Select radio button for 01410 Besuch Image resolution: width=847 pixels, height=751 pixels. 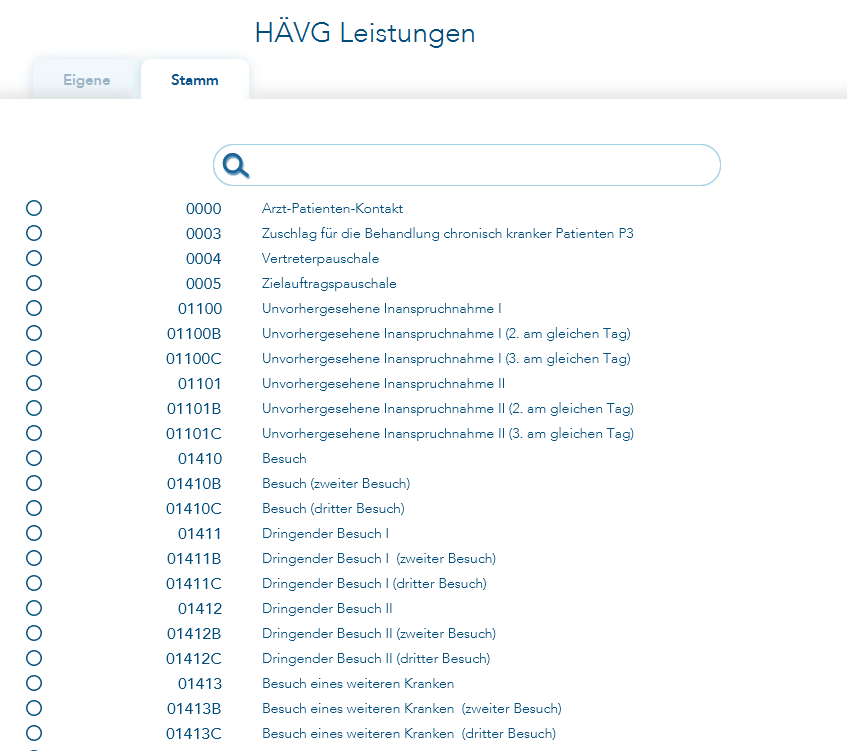34,458
